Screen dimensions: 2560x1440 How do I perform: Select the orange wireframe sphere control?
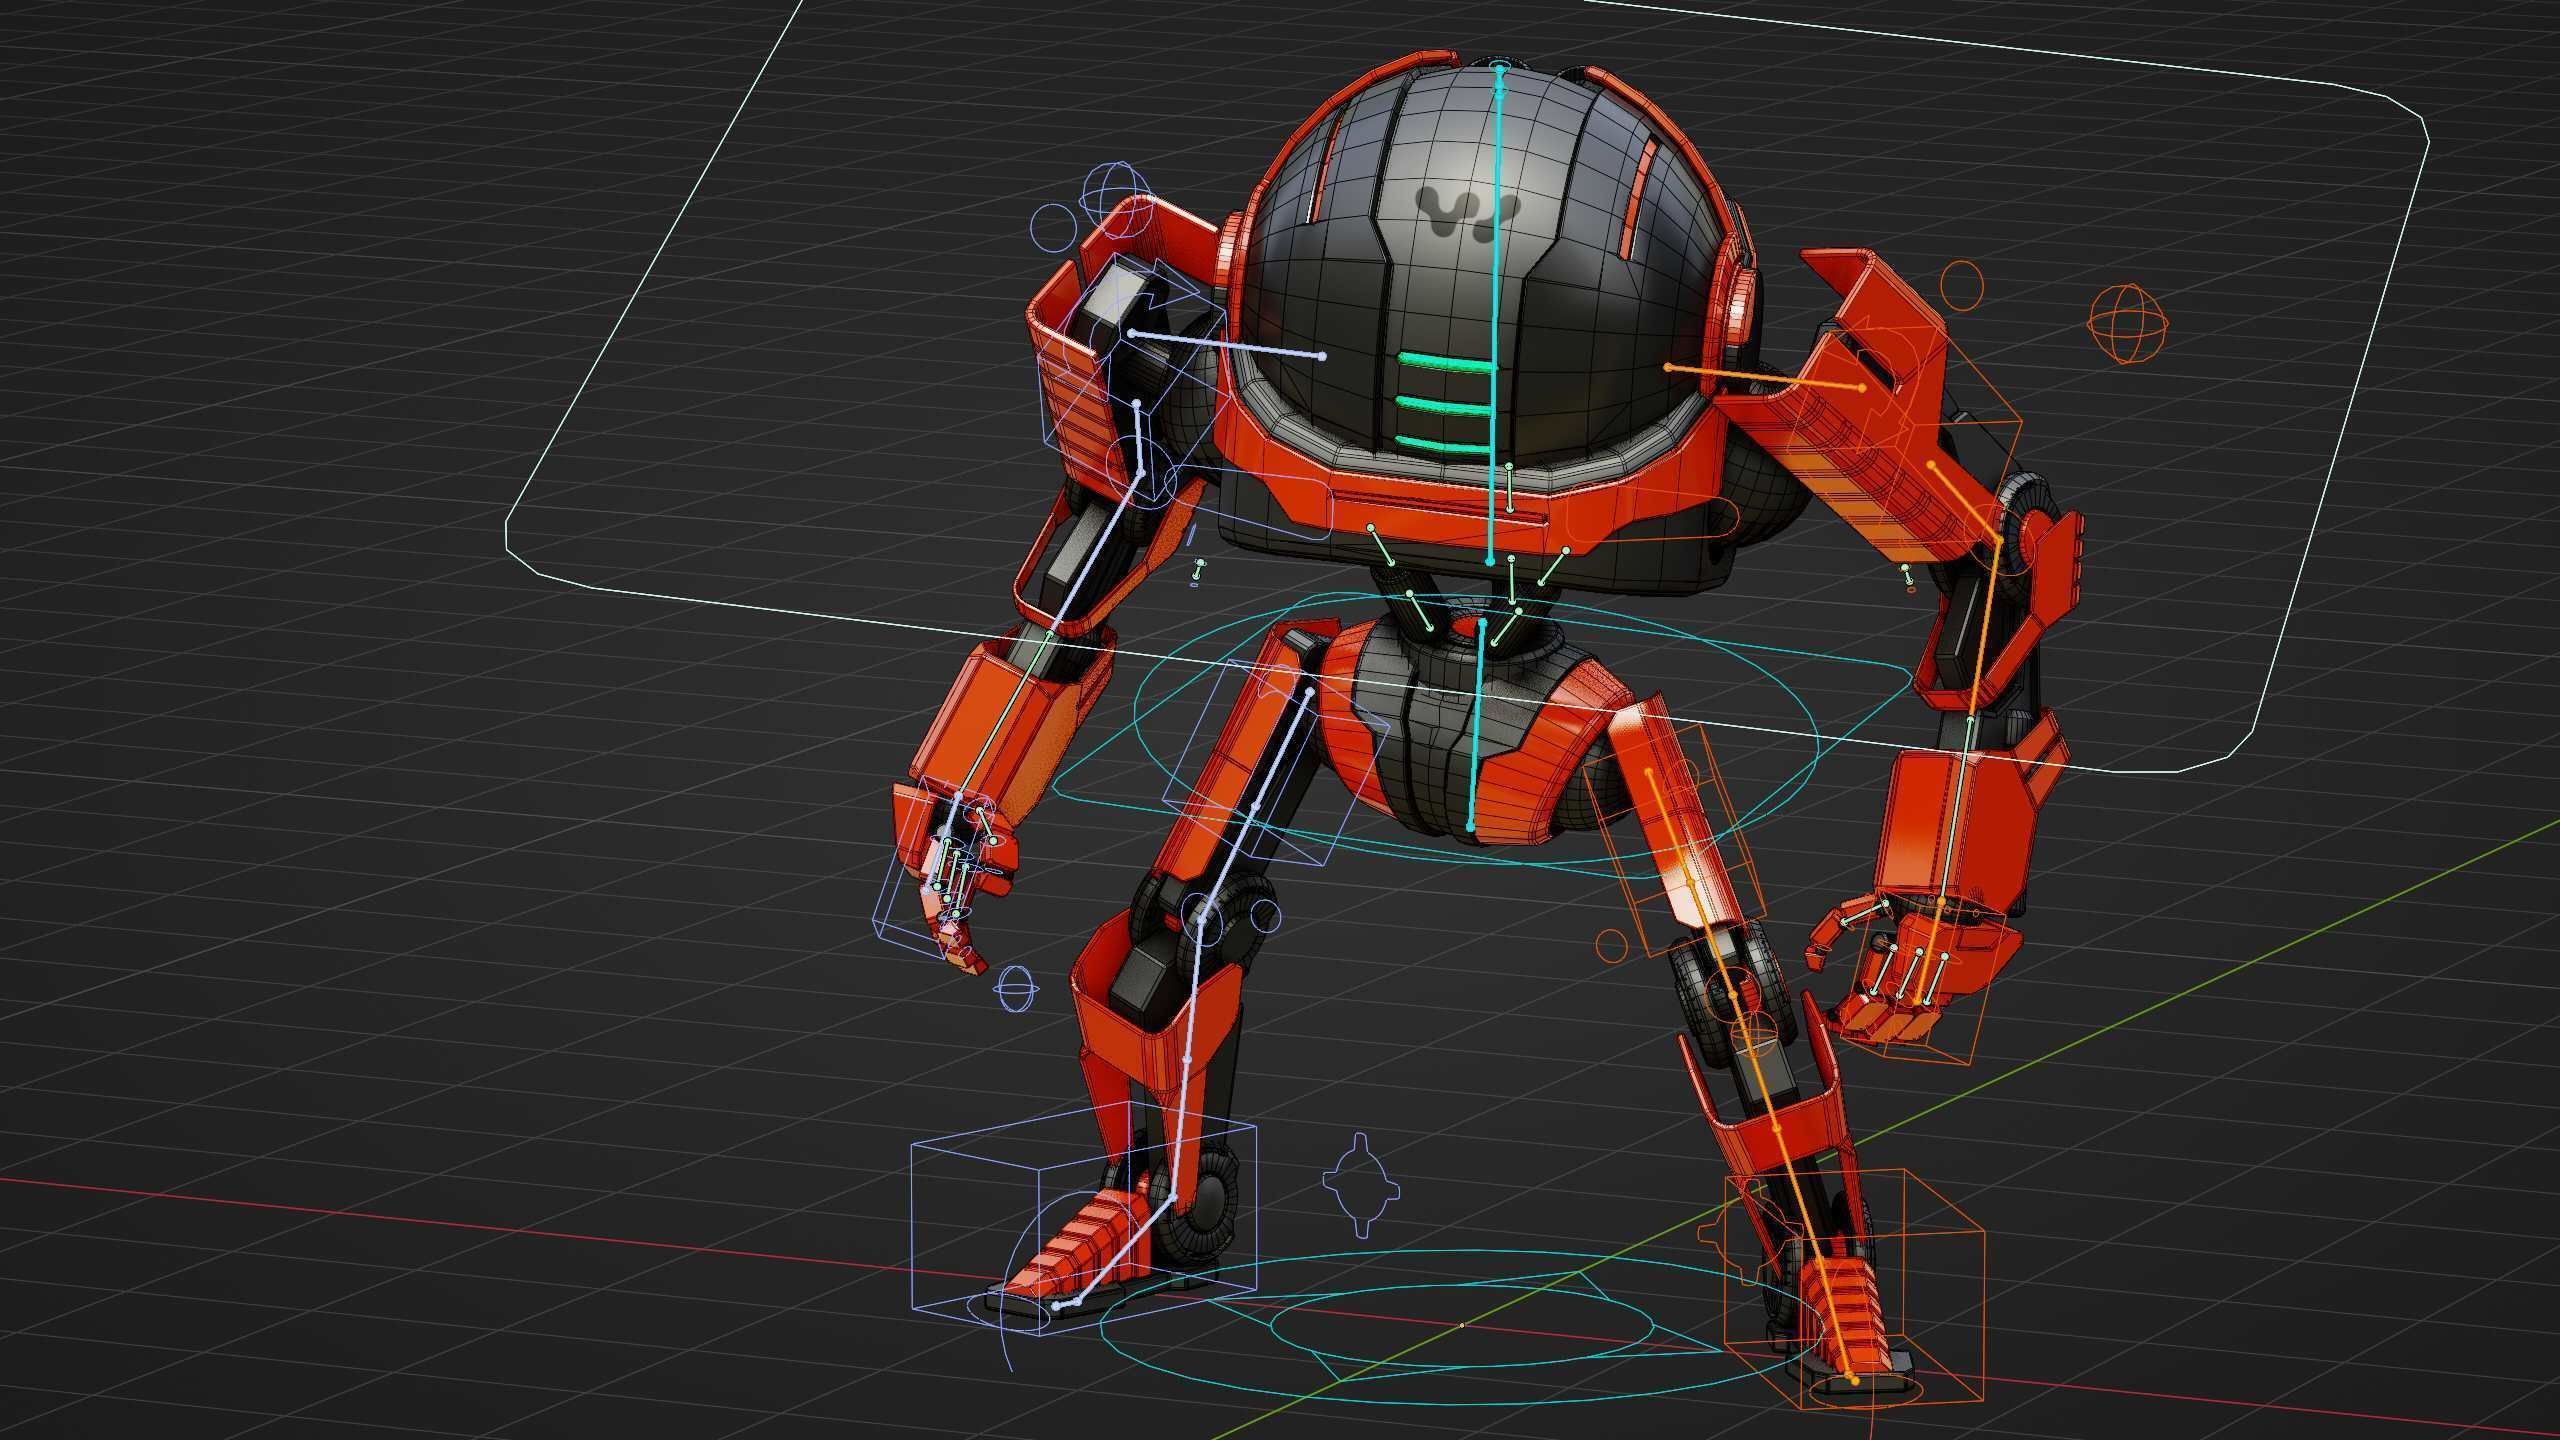2129,323
